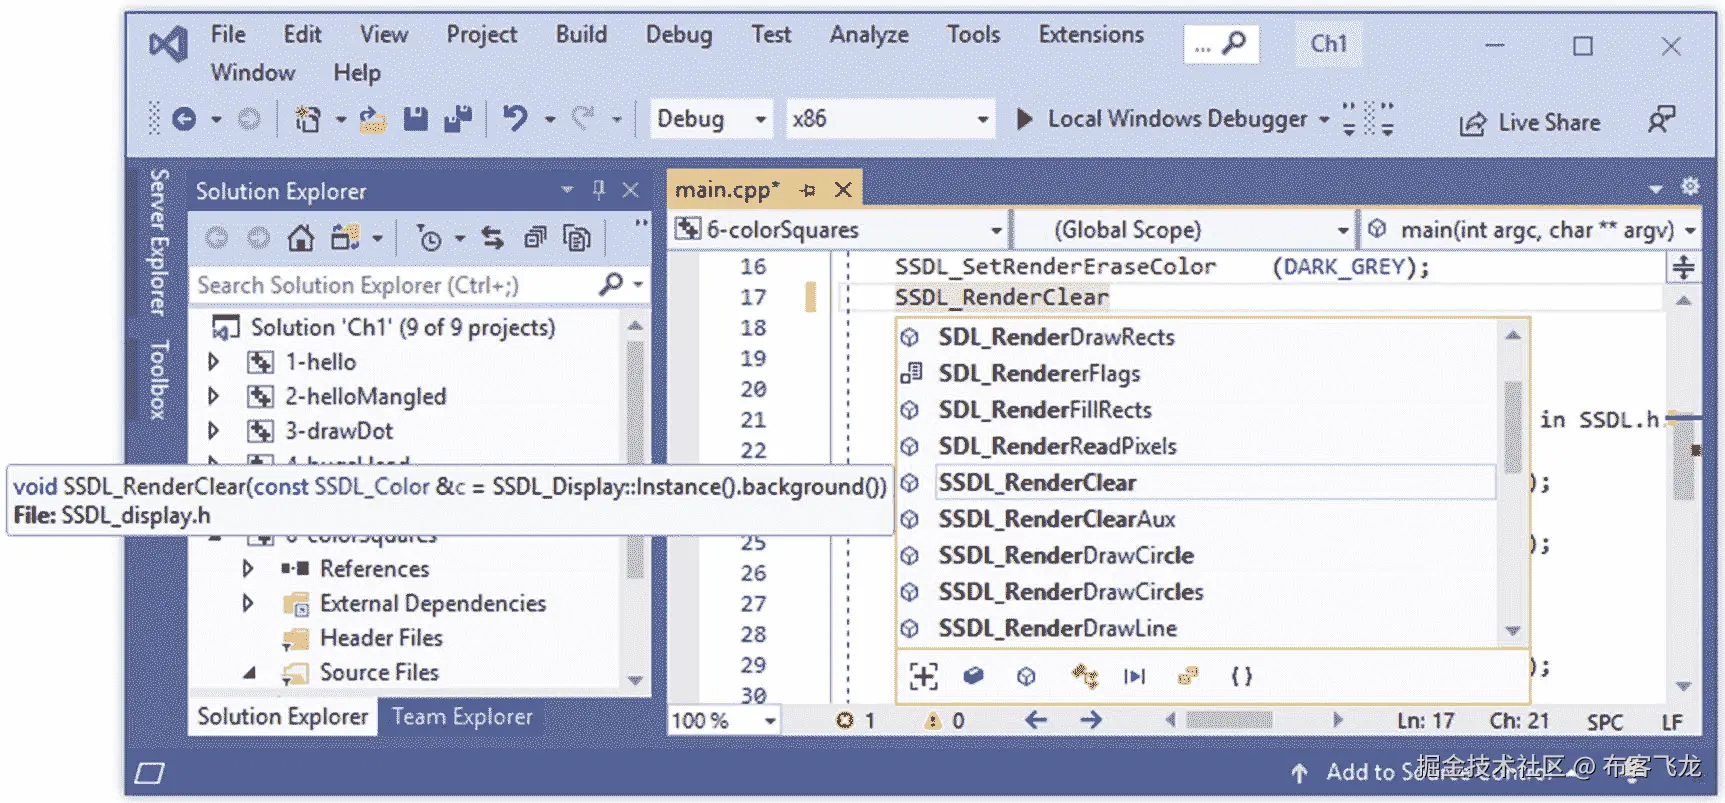1725x803 pixels.
Task: Toggle IntelliSense filter with wrench symbols
Action: point(1084,677)
